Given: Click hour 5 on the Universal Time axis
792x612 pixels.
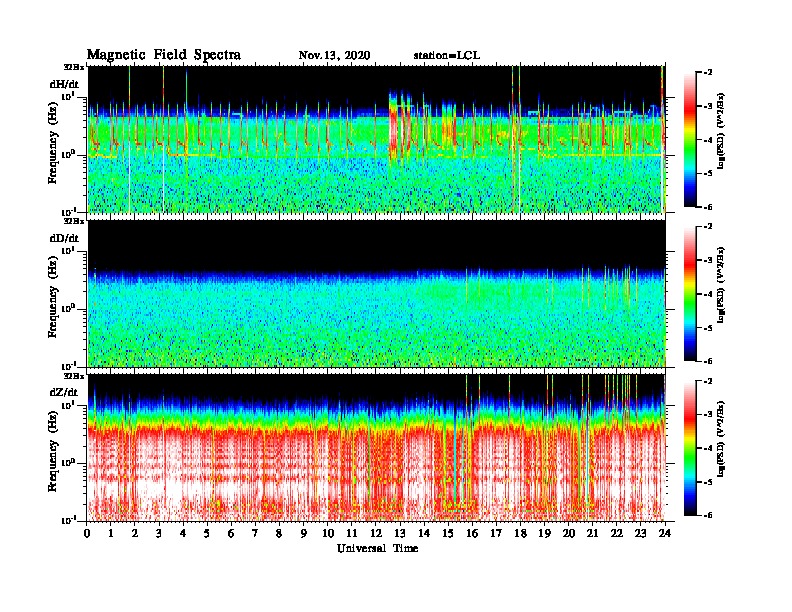Looking at the screenshot, I should (x=207, y=534).
